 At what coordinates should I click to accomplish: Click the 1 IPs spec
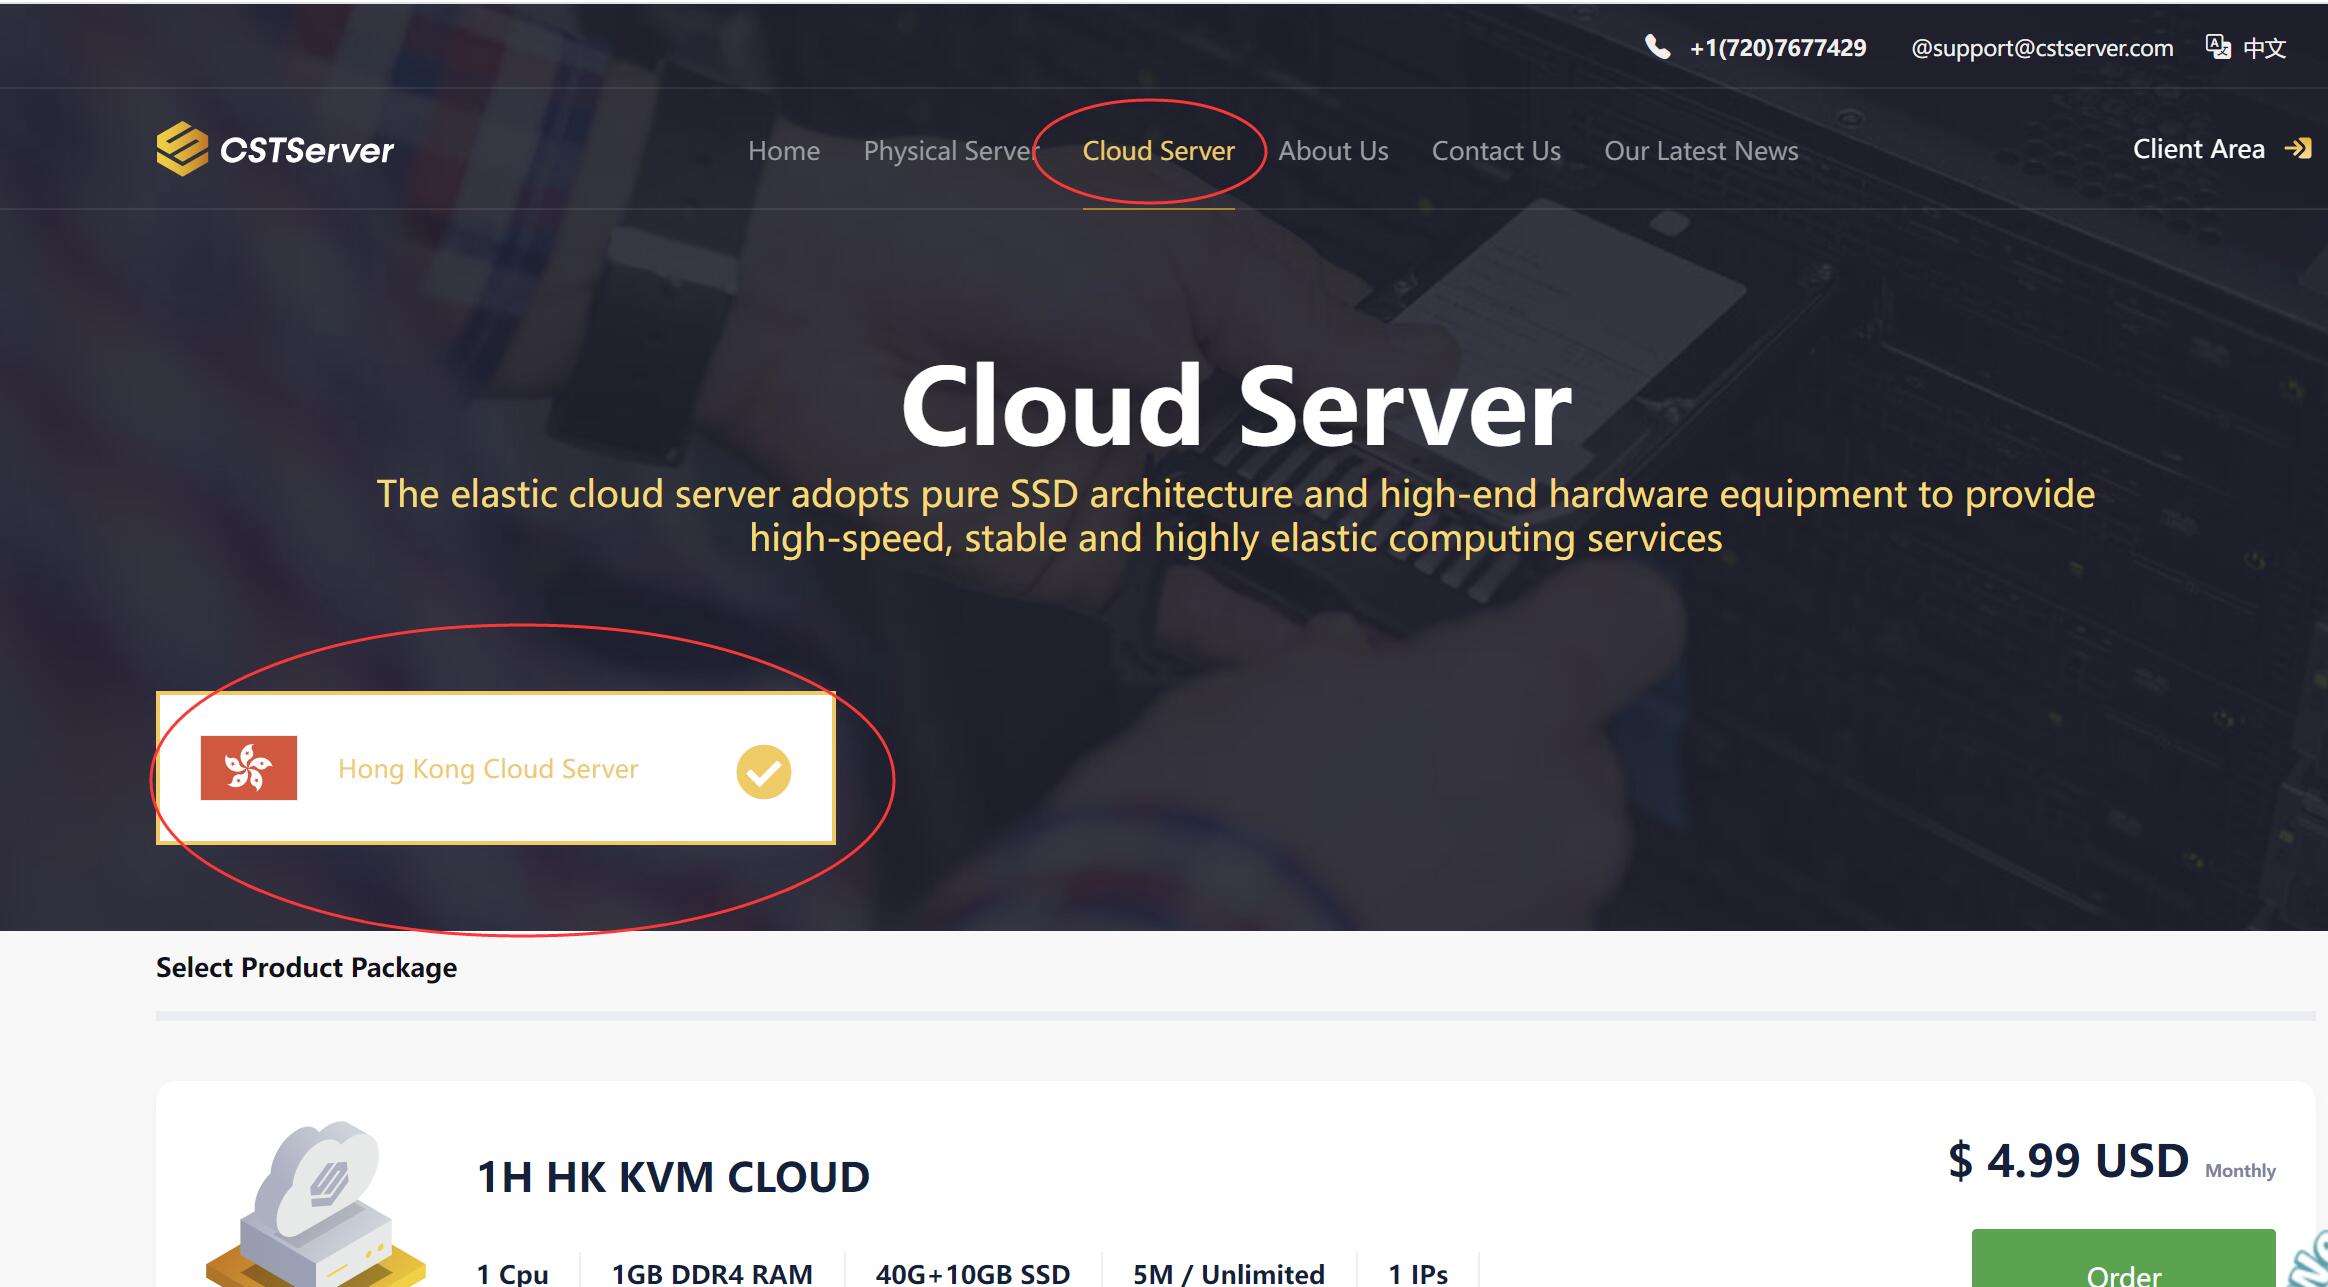coord(1418,1273)
